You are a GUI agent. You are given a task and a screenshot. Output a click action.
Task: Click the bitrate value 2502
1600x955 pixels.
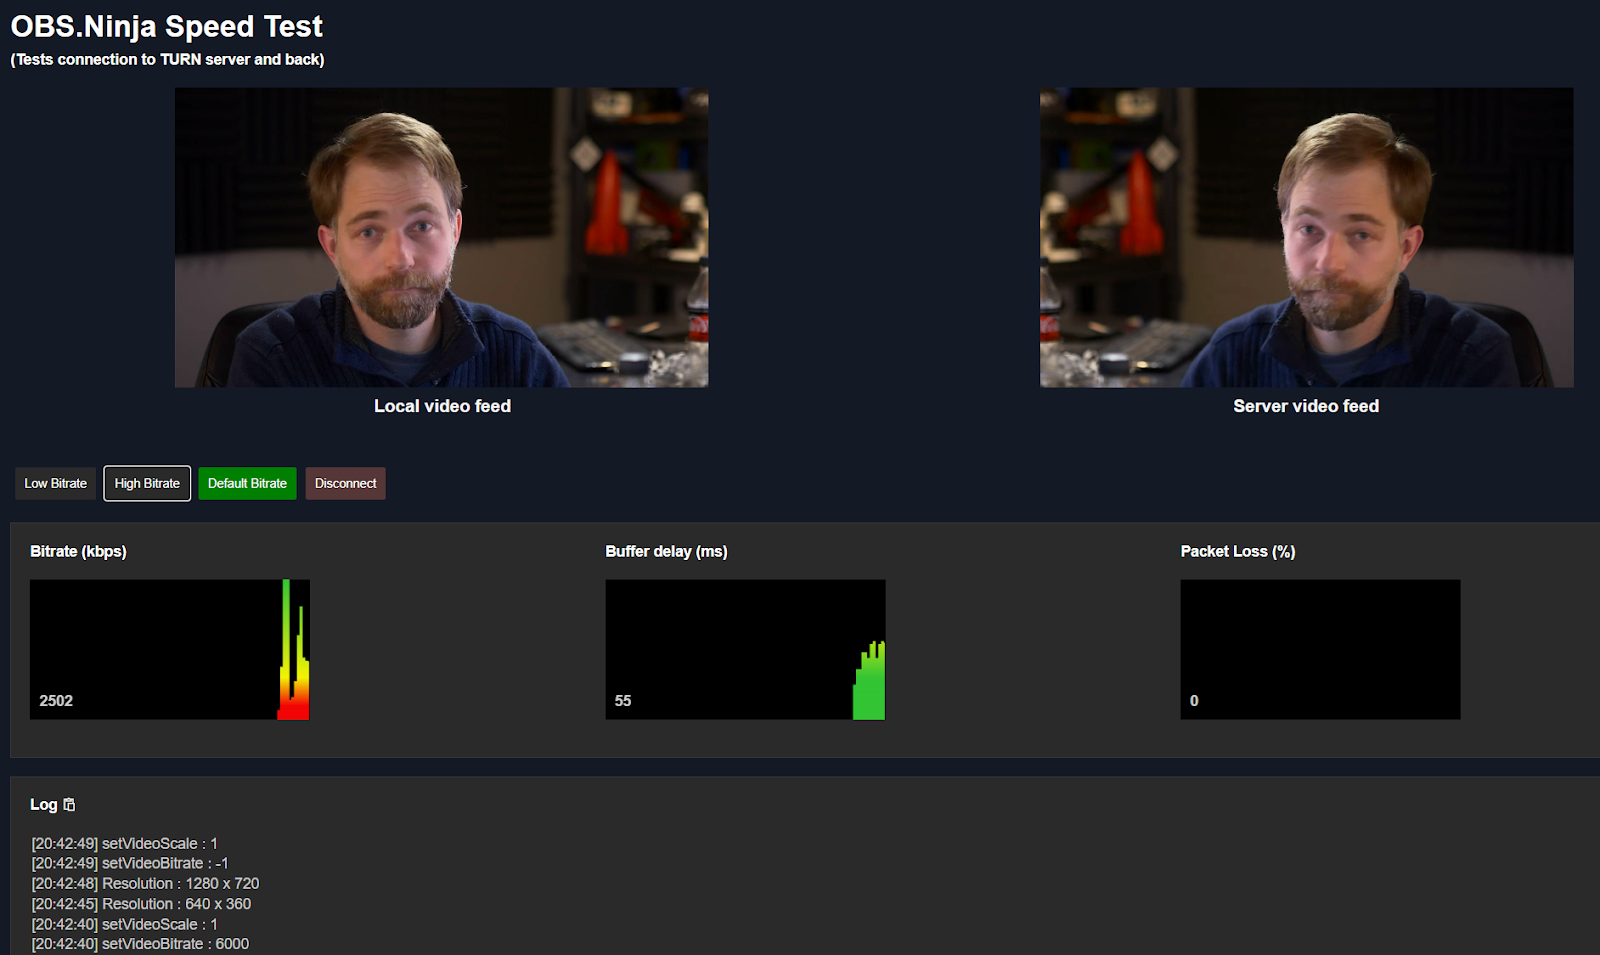point(56,700)
